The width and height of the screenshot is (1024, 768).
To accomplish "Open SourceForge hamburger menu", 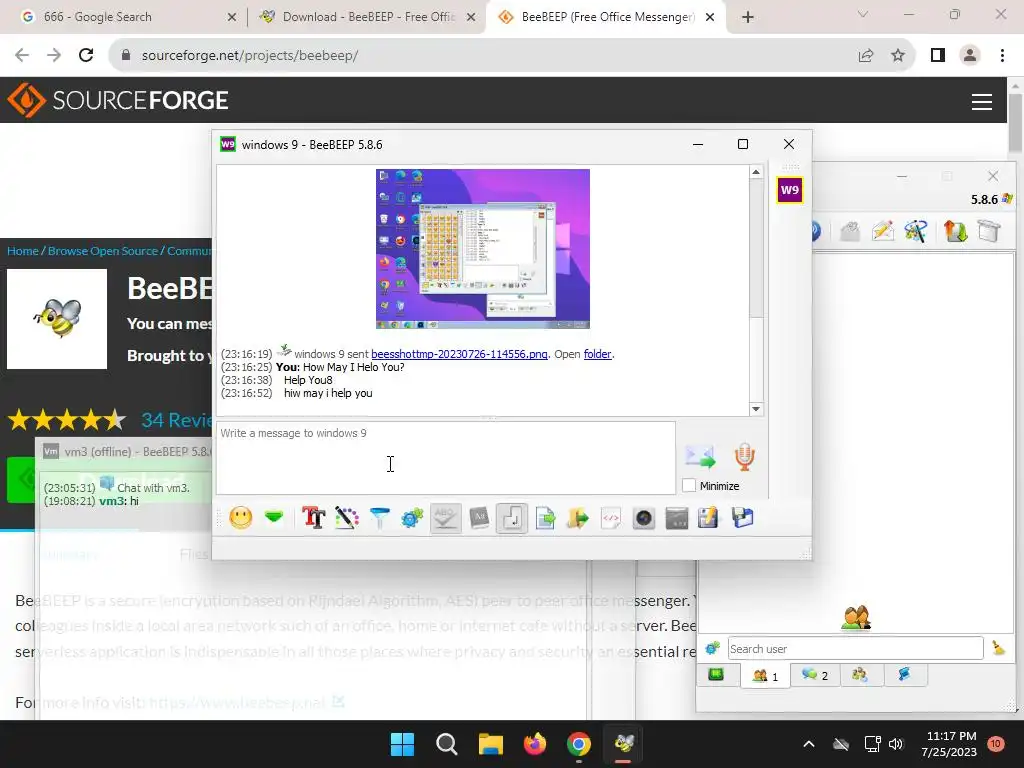I will 982,102.
